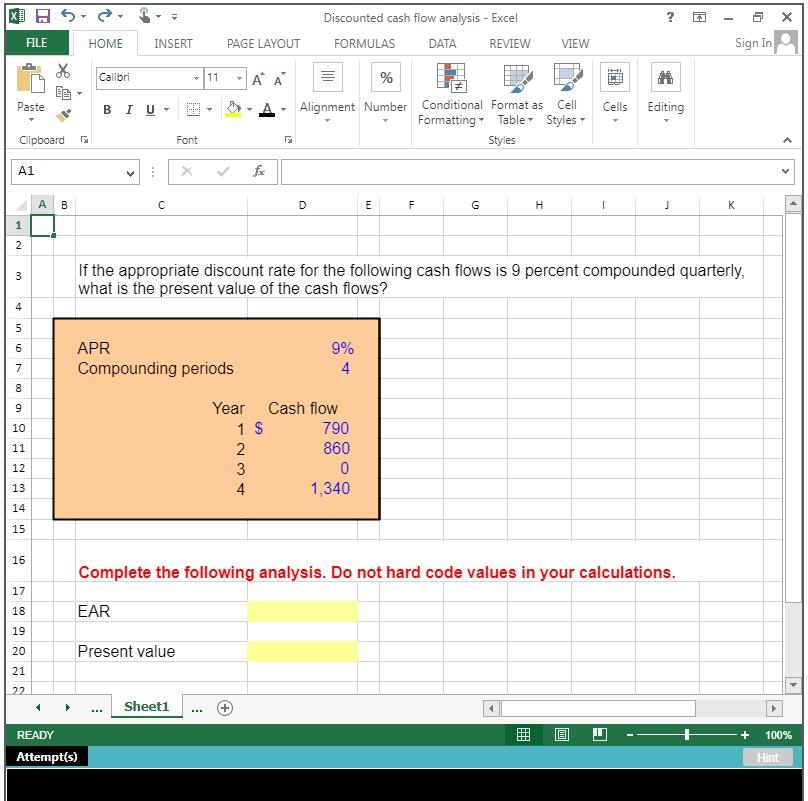Open Excel Help question mark
Screen dimensions: 808x801
(670, 17)
